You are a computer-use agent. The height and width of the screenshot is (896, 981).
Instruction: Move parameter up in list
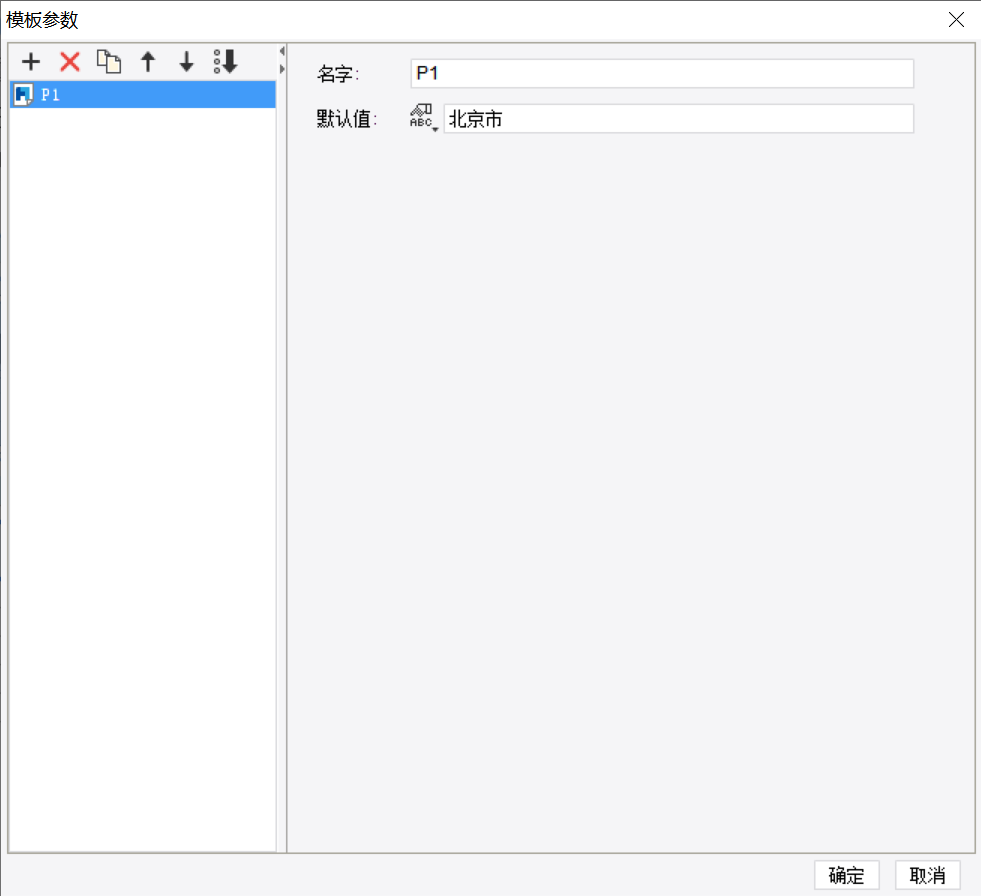pos(148,61)
